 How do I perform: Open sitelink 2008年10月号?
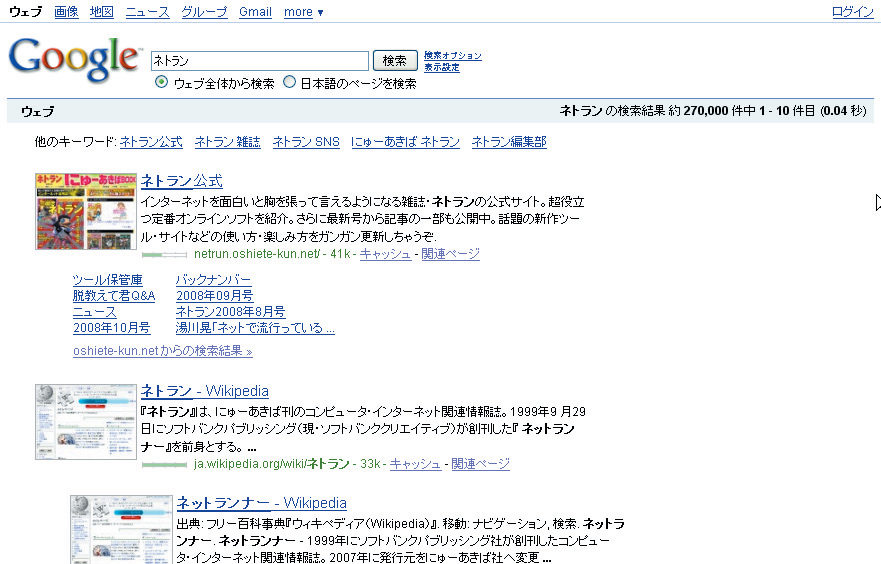pos(111,328)
